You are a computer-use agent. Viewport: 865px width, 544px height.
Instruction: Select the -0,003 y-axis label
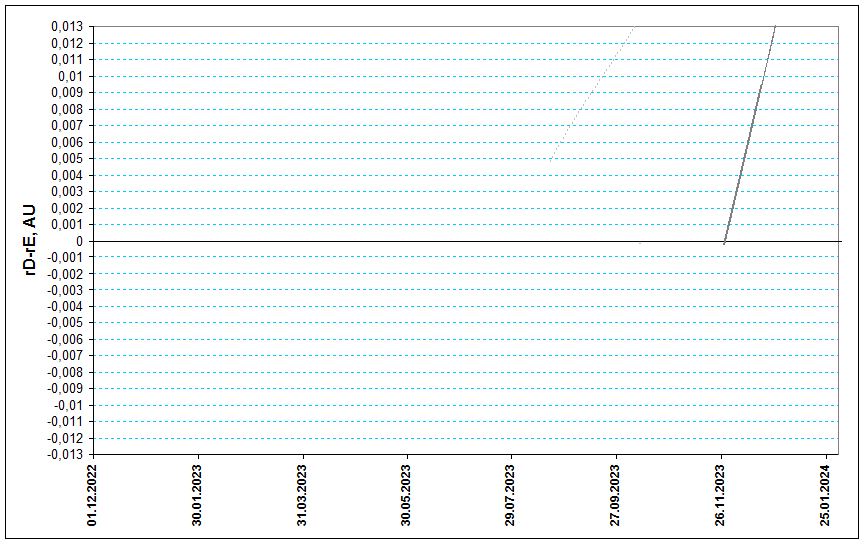click(65, 290)
